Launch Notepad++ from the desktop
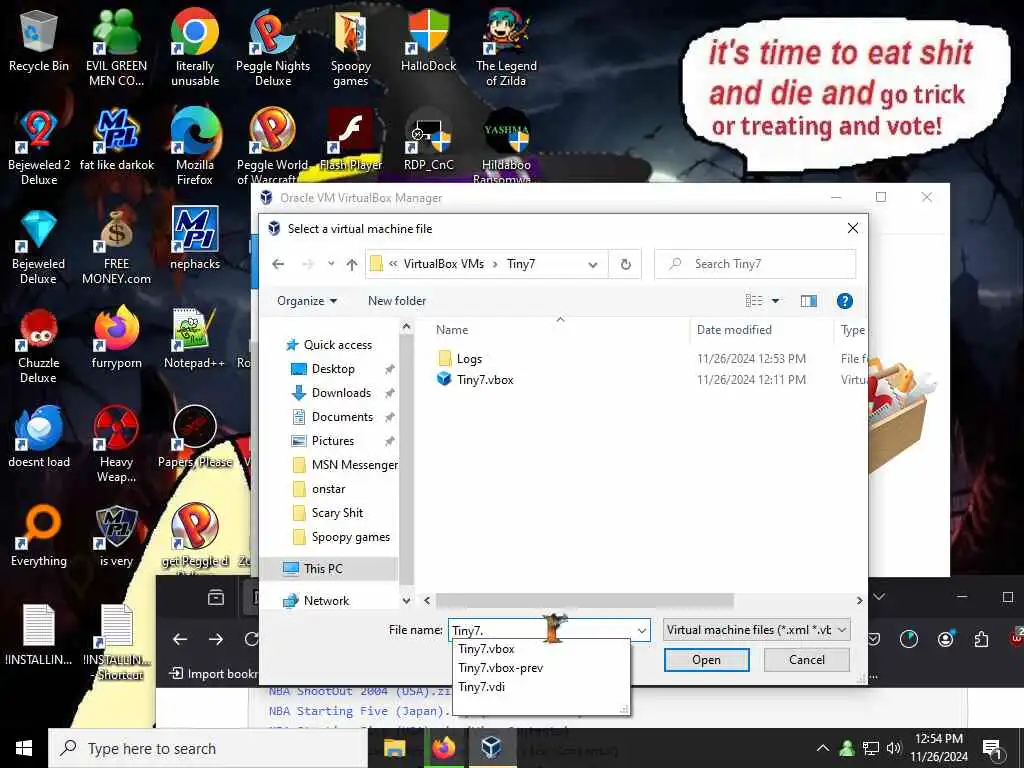Screen dimensions: 1024x768 (195, 338)
